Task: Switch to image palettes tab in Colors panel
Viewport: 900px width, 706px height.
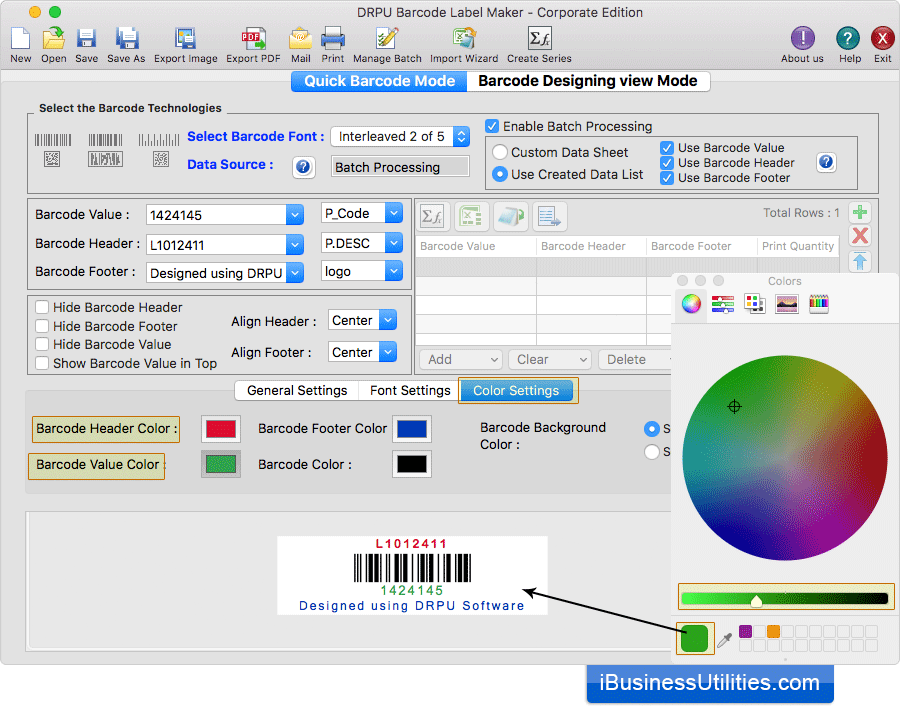Action: tap(786, 303)
